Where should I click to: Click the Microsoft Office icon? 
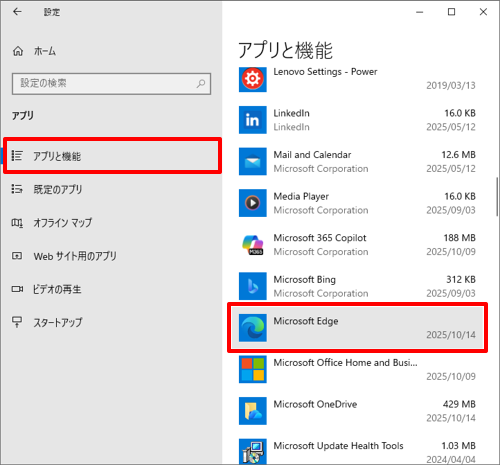tap(253, 369)
